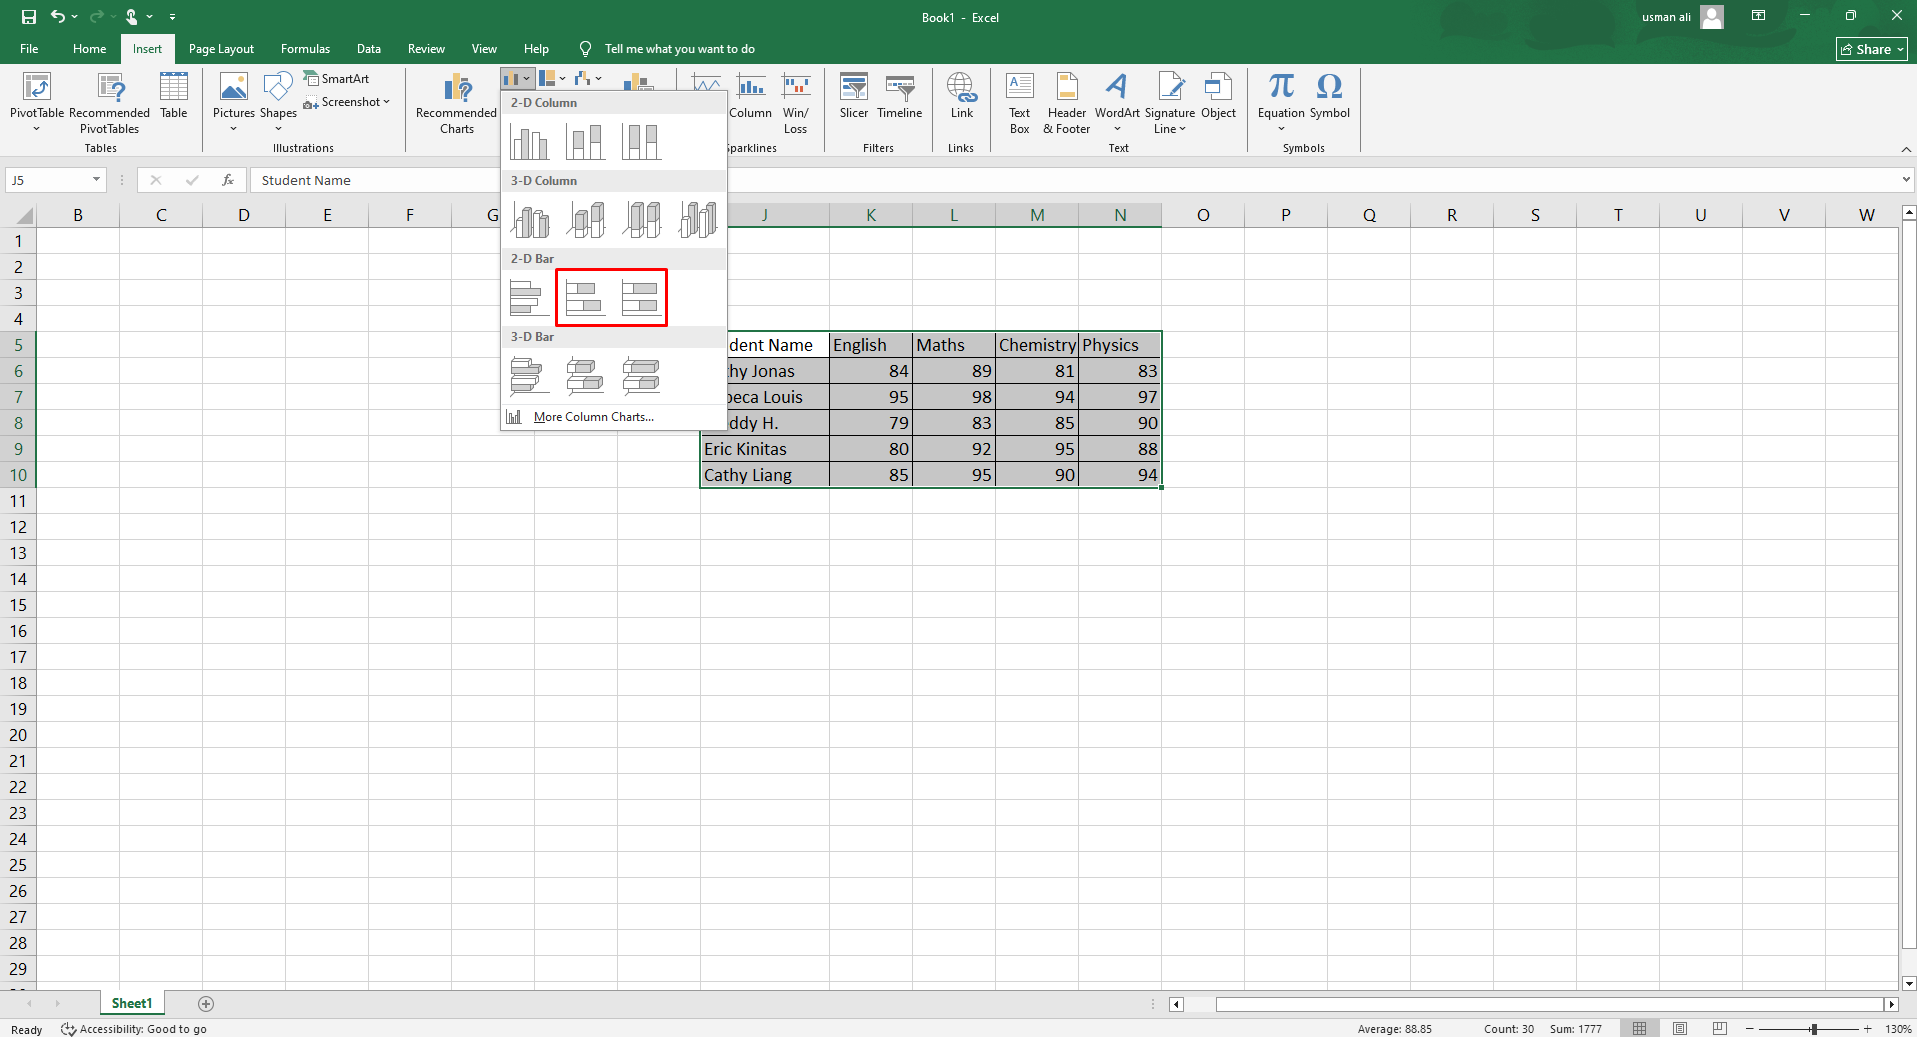This screenshot has height=1037, width=1917.
Task: Insert a PivotTable
Action: (37, 102)
